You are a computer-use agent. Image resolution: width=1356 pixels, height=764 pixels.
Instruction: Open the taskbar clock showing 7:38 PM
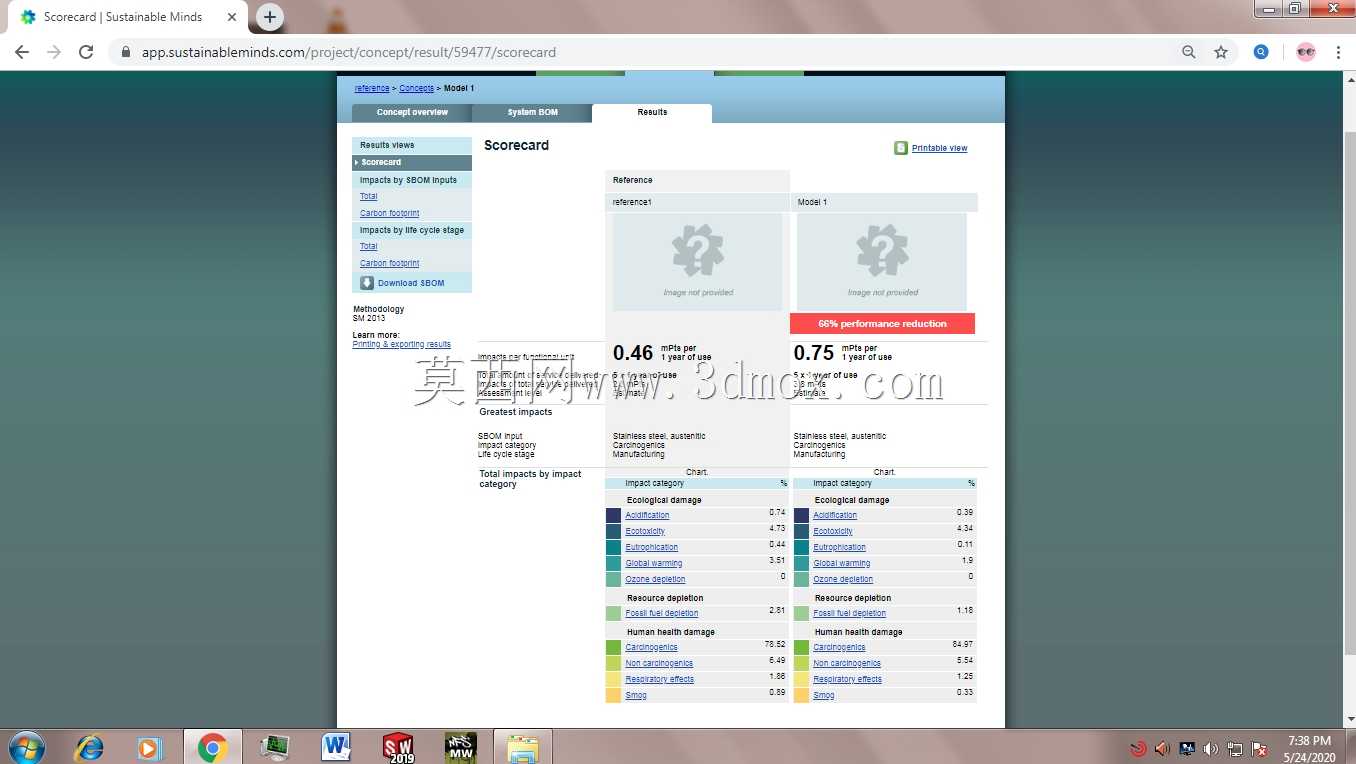1308,748
